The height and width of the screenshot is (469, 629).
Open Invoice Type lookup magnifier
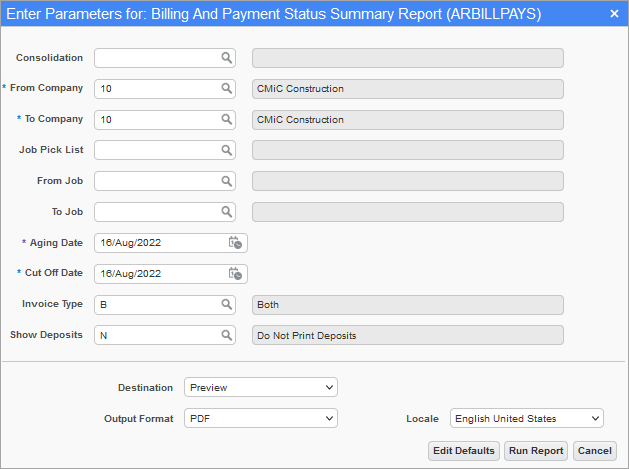[x=227, y=305]
